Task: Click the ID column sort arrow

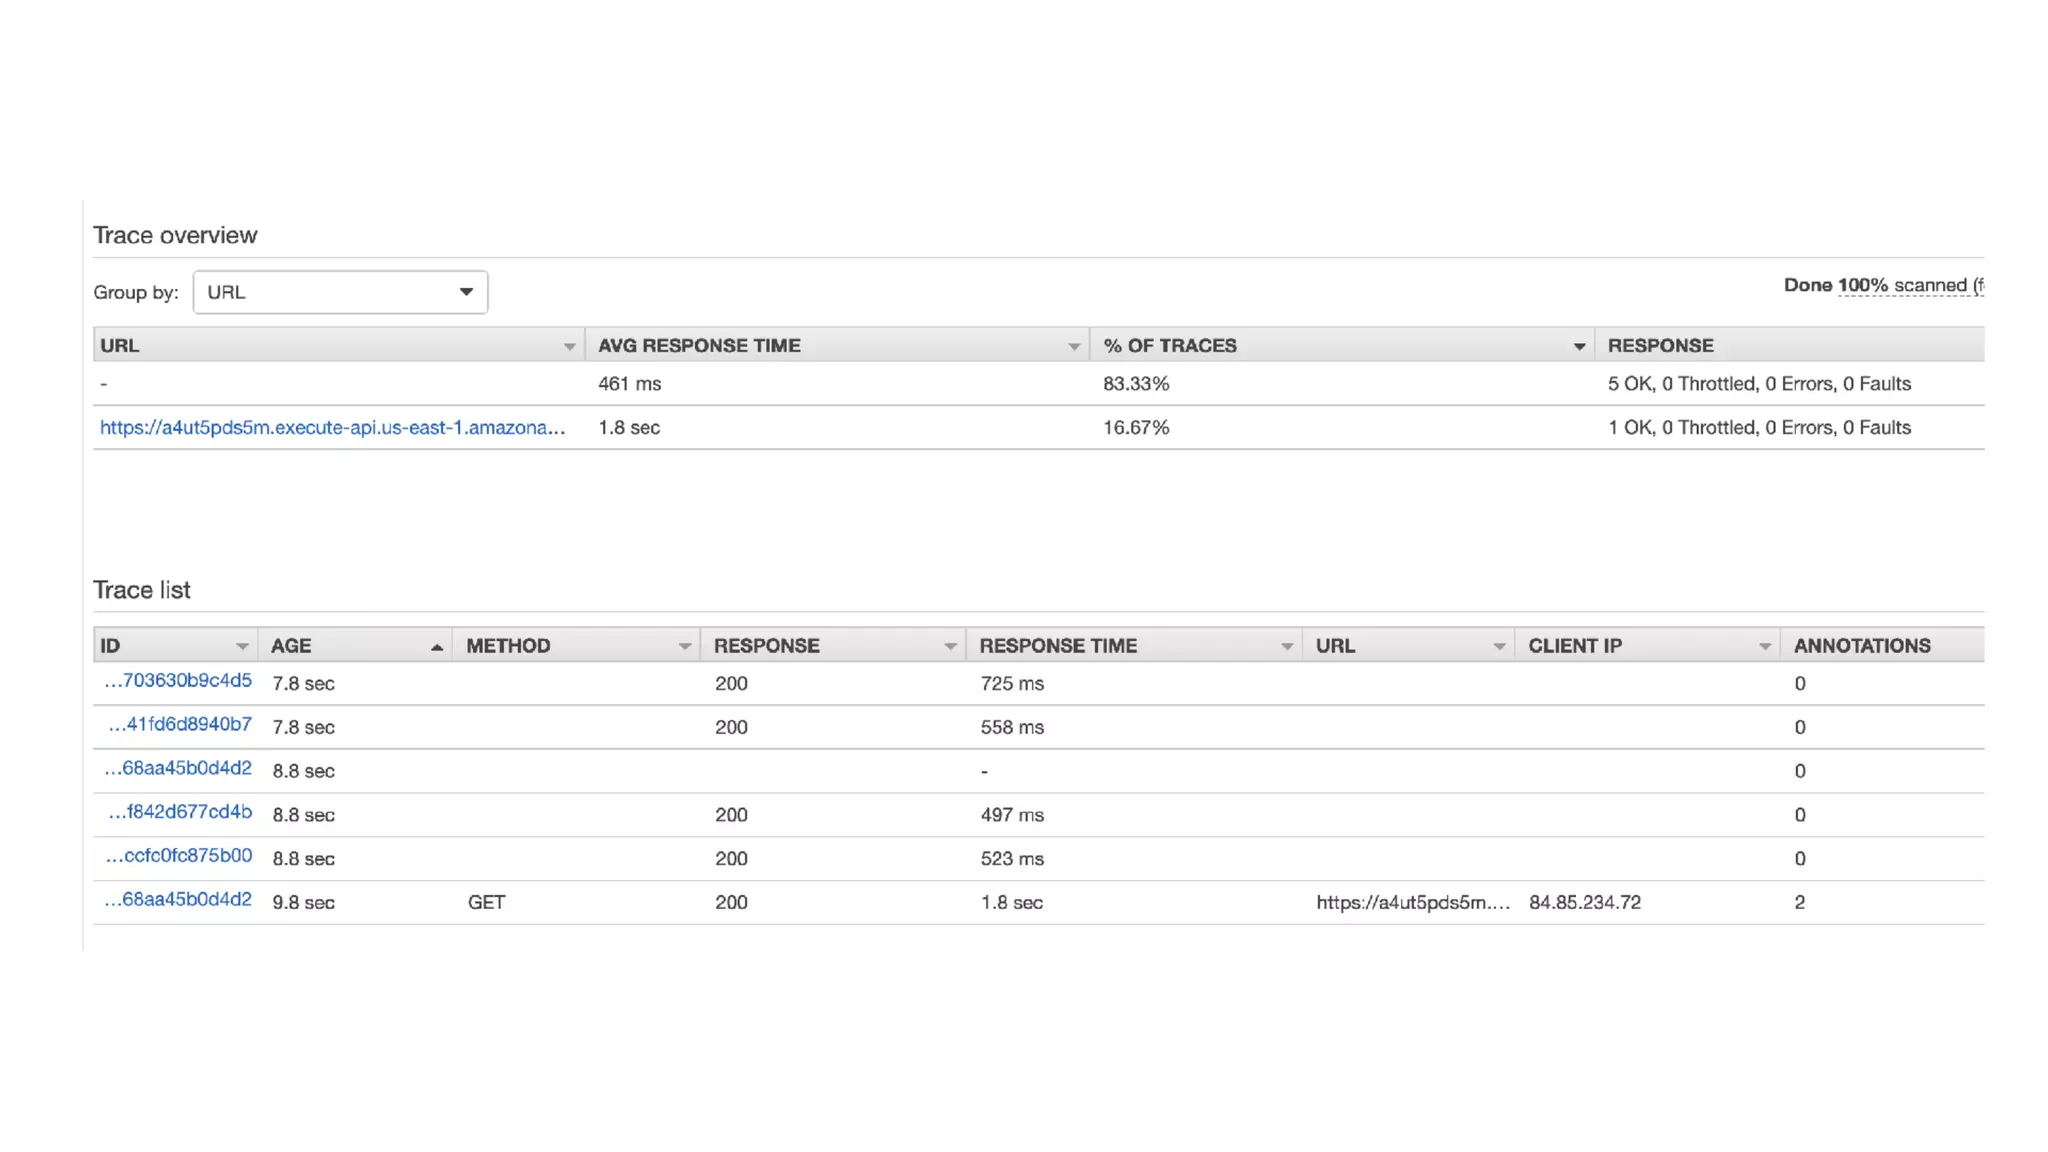Action: pos(242,646)
